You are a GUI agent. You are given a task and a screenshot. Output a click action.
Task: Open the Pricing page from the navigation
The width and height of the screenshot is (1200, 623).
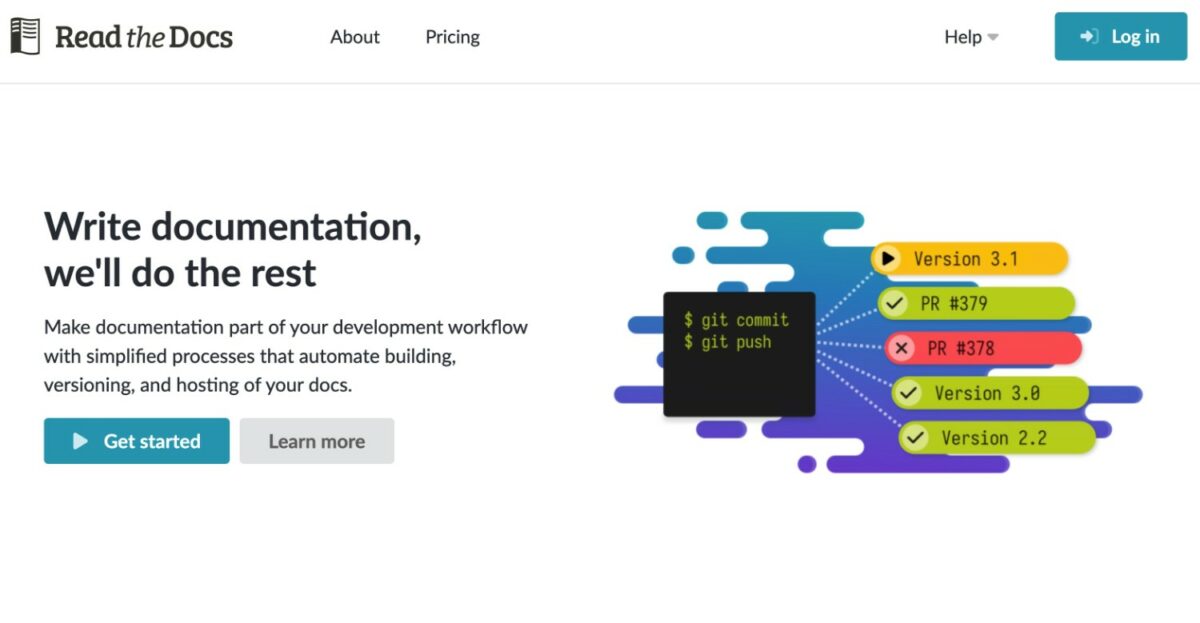[x=452, y=36]
